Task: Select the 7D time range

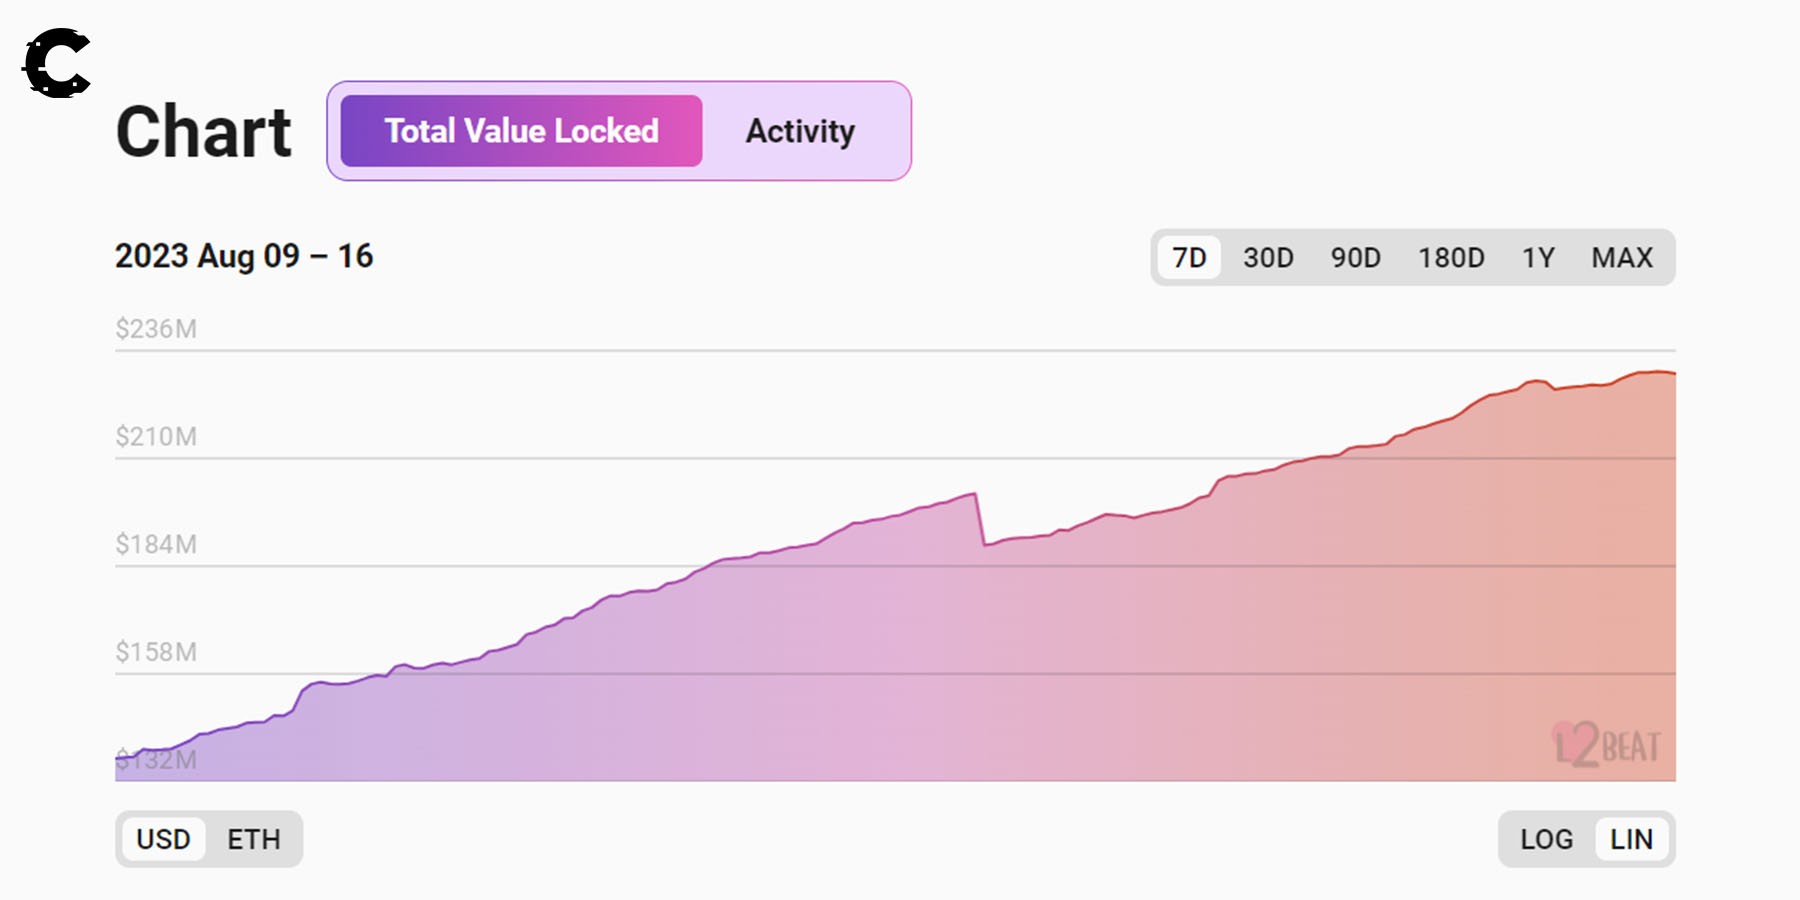Action: coord(1189,258)
